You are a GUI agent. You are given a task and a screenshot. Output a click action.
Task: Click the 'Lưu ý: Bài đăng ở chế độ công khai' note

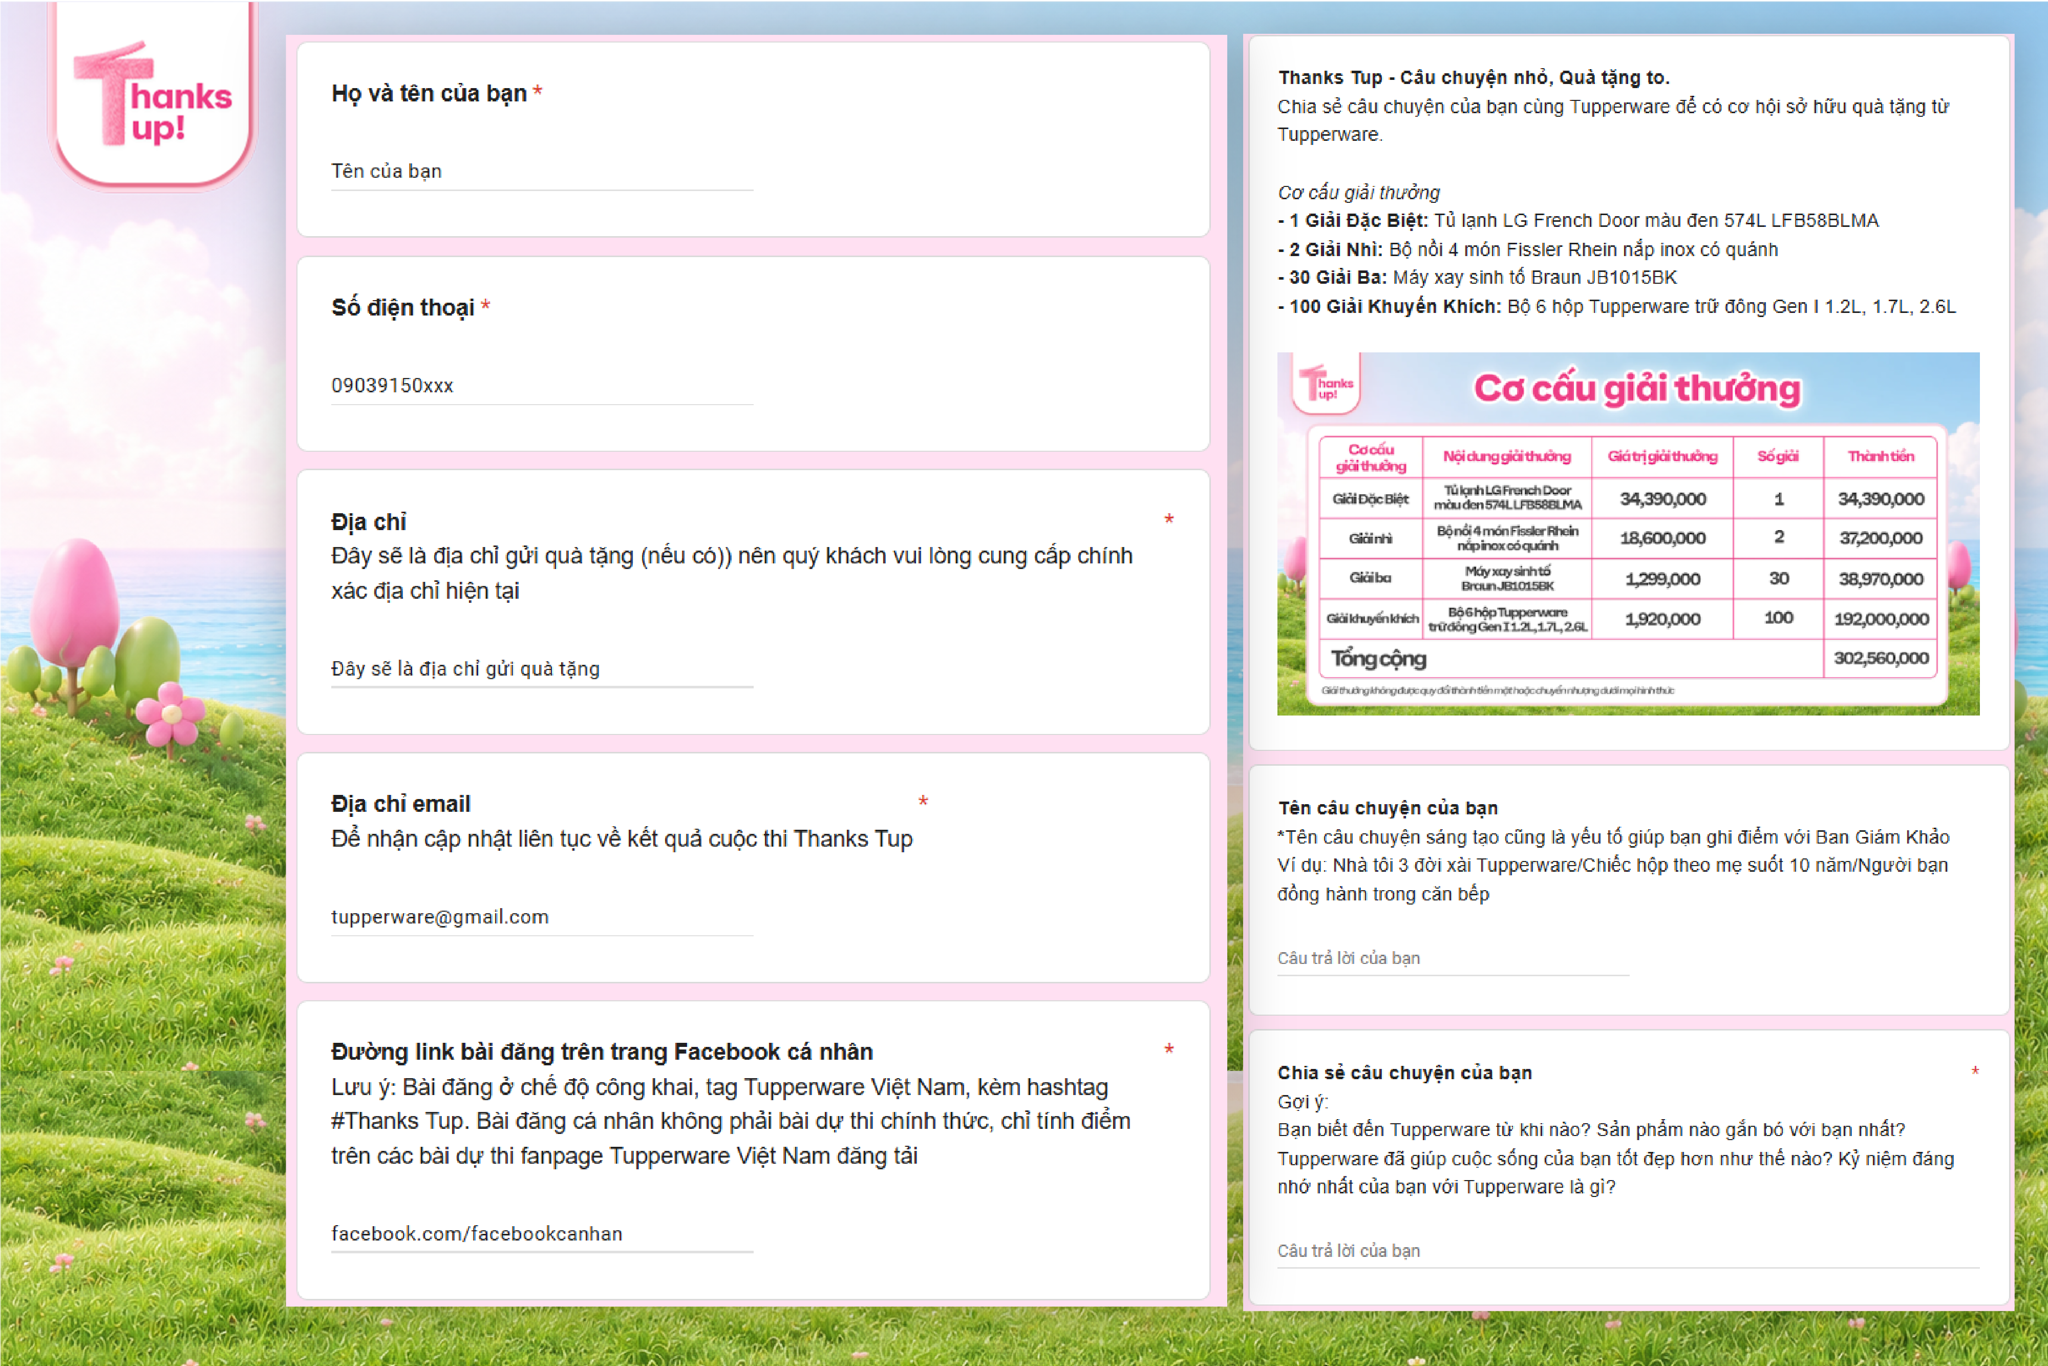(x=731, y=1122)
